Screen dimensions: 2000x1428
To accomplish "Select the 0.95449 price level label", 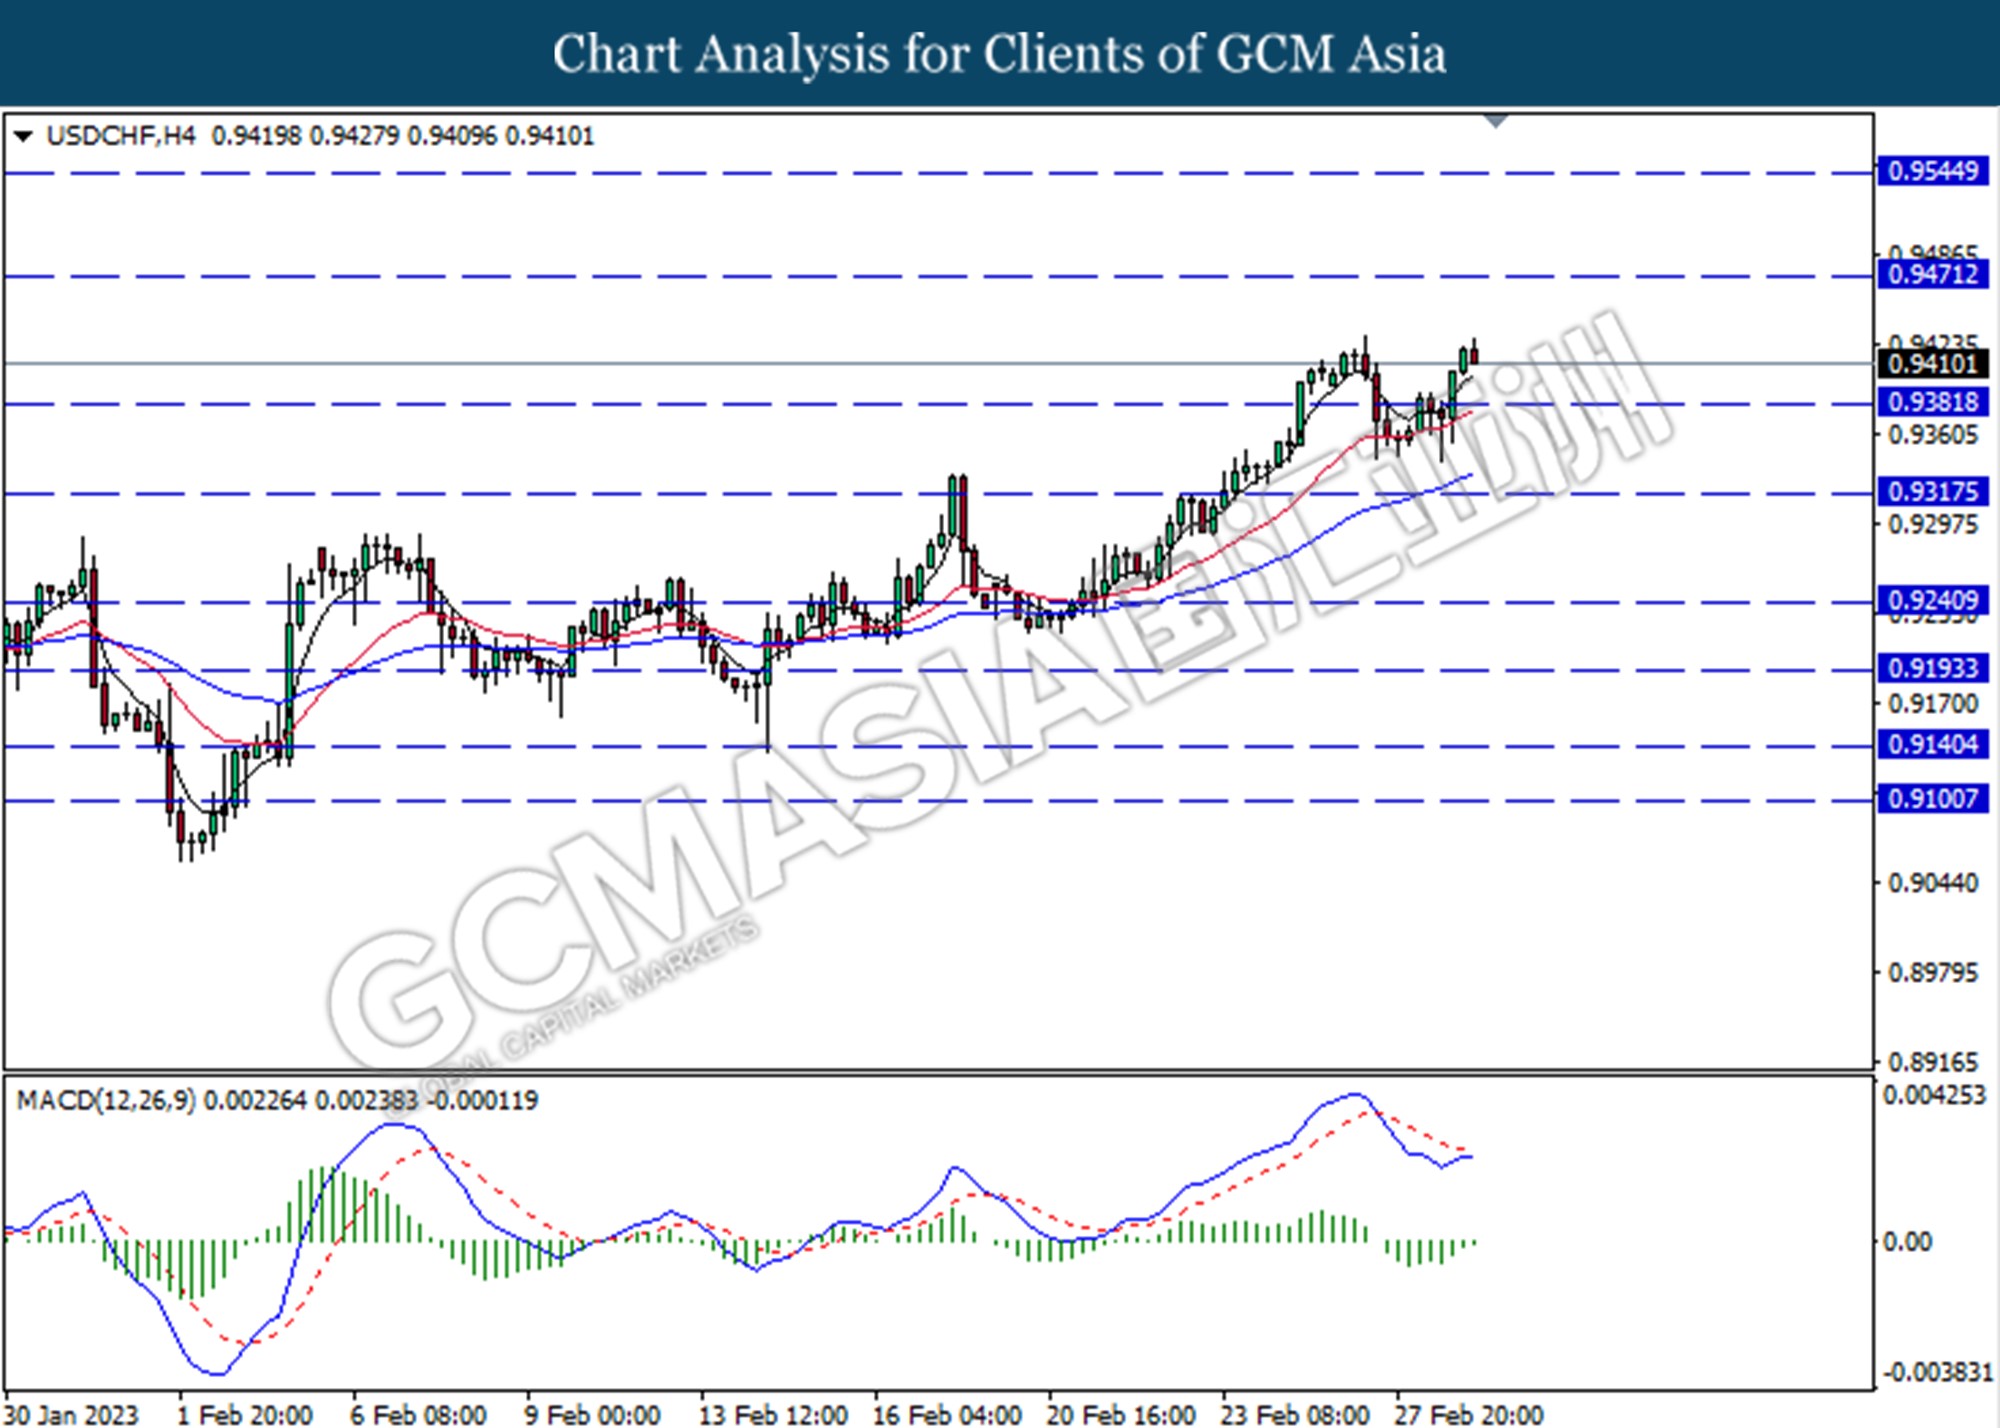I will coord(1932,171).
